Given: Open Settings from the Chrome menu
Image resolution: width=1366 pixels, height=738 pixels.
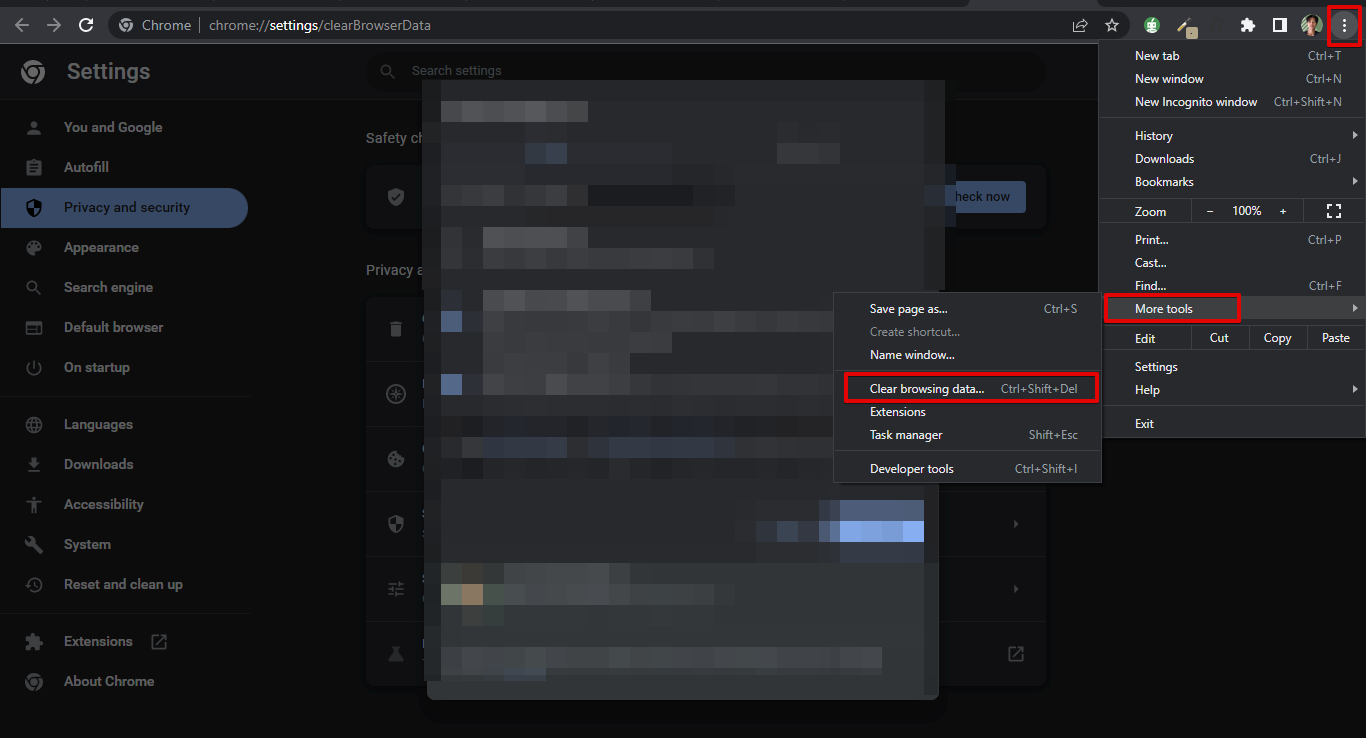Looking at the screenshot, I should (1233, 367).
